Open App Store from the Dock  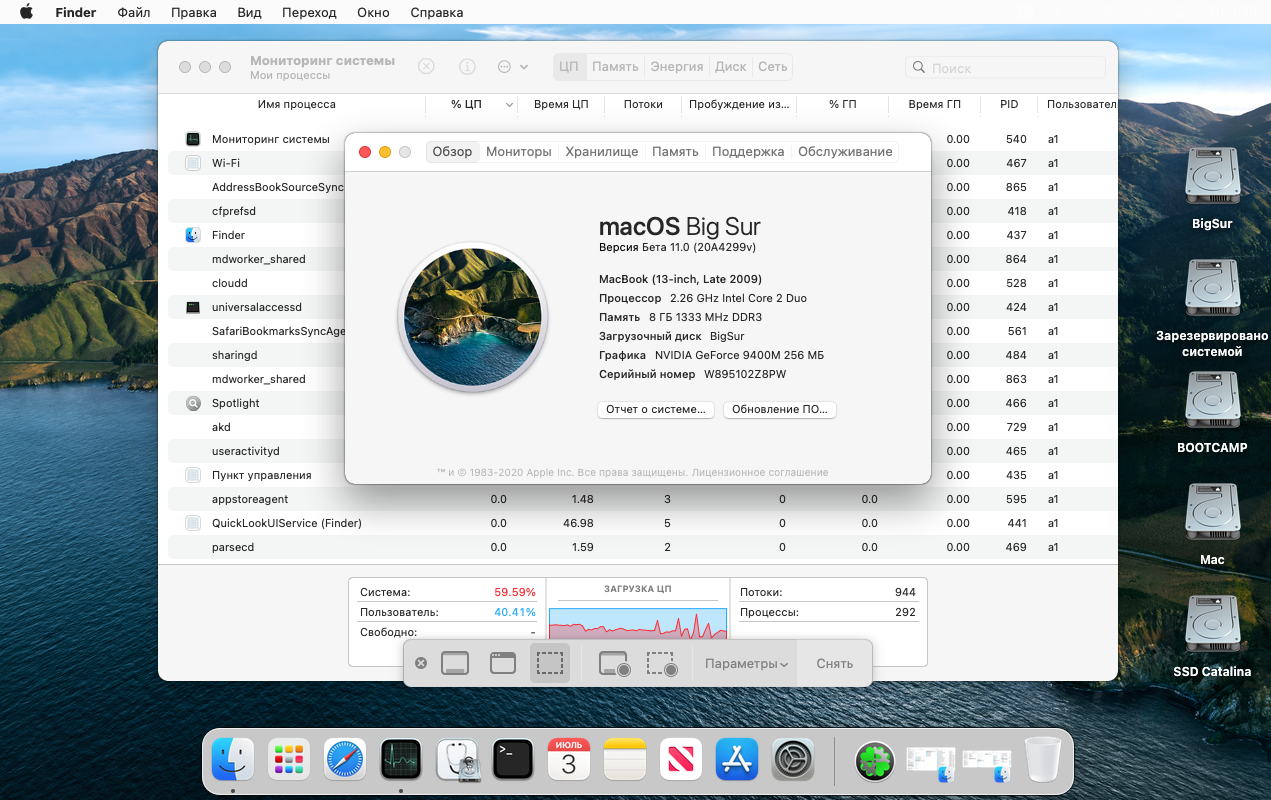click(x=737, y=761)
